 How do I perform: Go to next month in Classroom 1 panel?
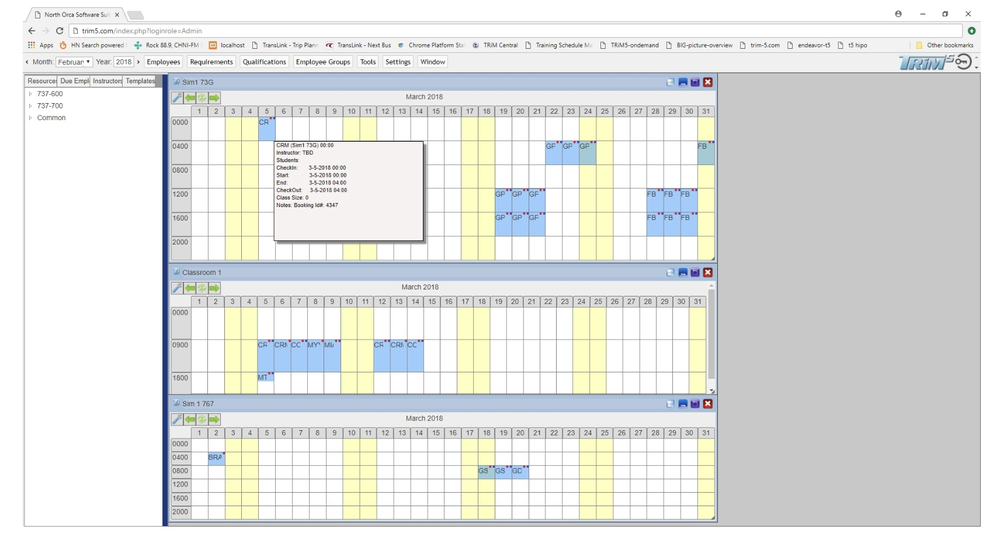214,288
